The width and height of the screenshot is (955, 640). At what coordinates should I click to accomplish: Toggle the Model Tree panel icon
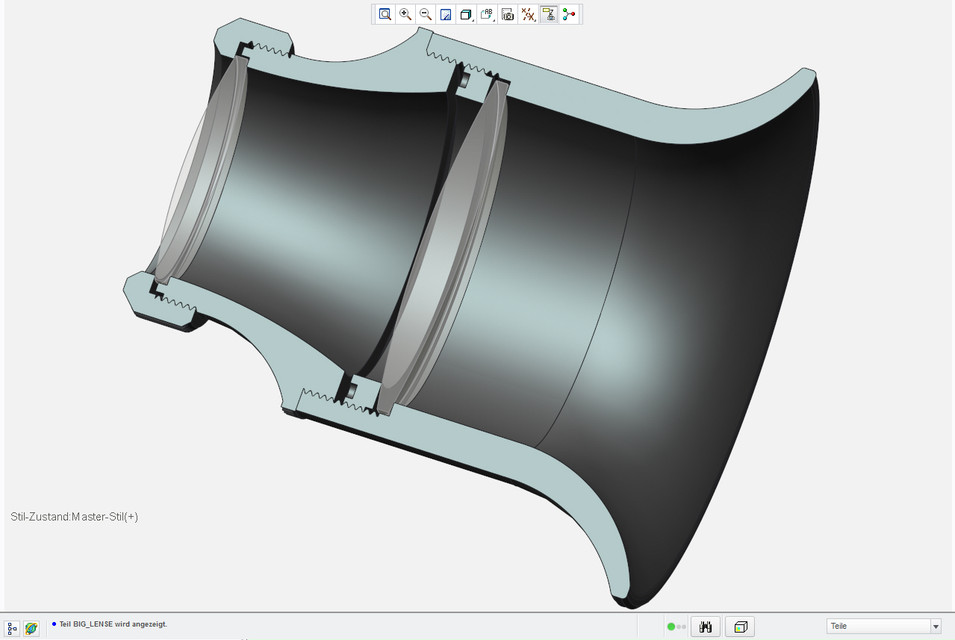click(13, 627)
